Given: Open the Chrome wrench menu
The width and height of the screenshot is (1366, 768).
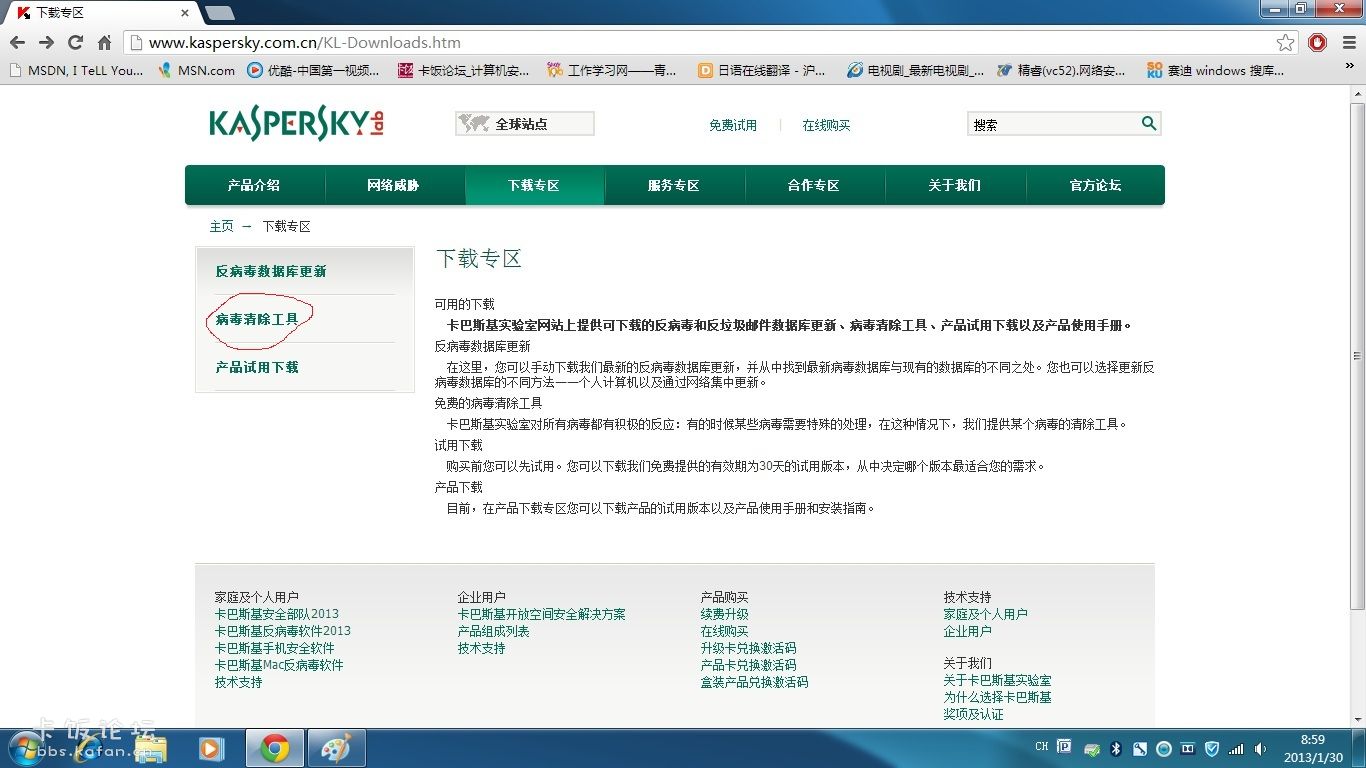Looking at the screenshot, I should [1347, 42].
